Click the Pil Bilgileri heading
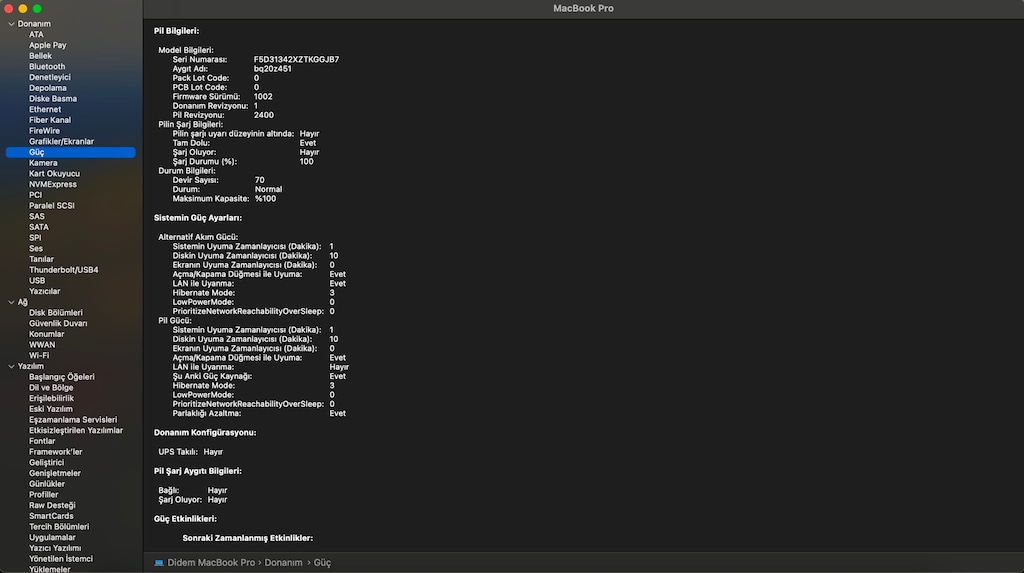 pyautogui.click(x=176, y=31)
